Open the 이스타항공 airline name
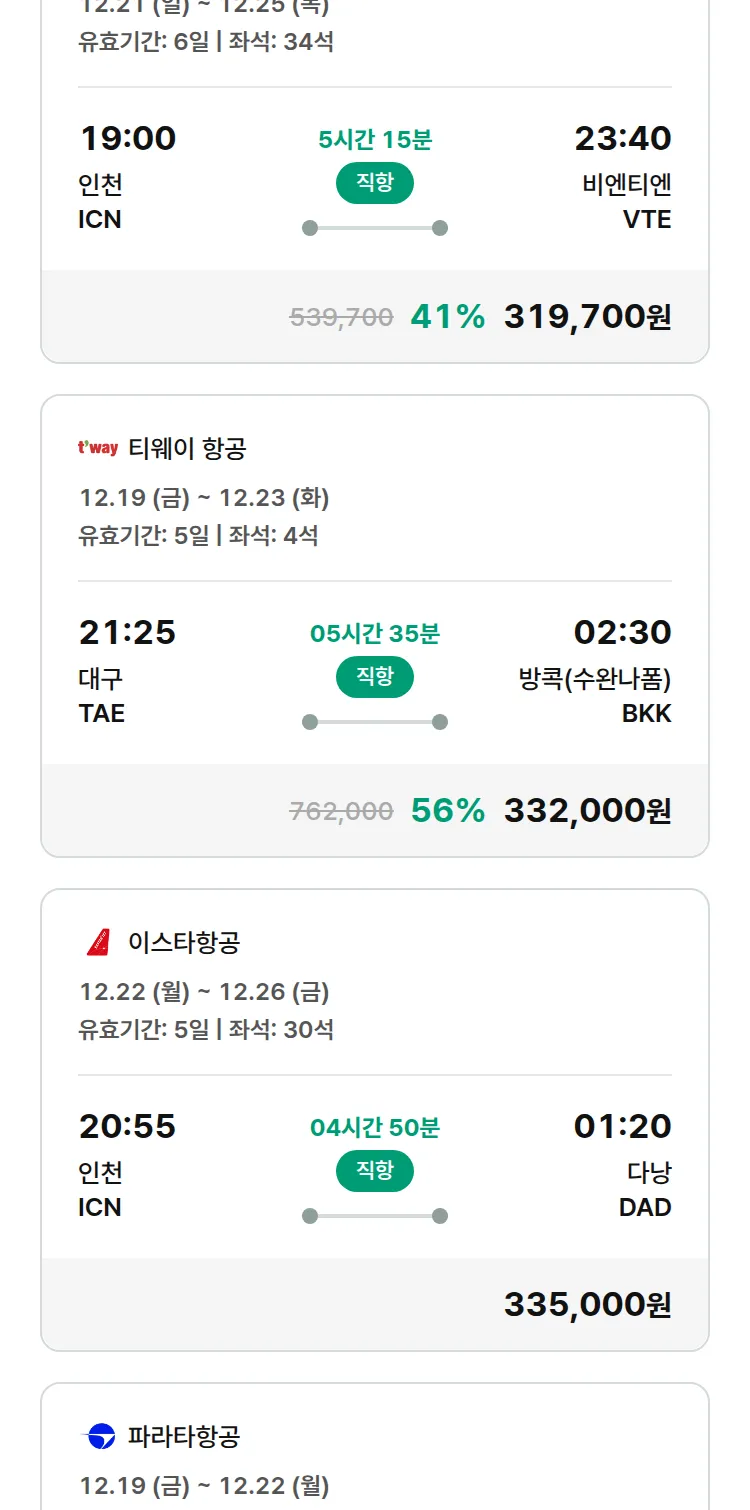The width and height of the screenshot is (750, 1510). [184, 943]
